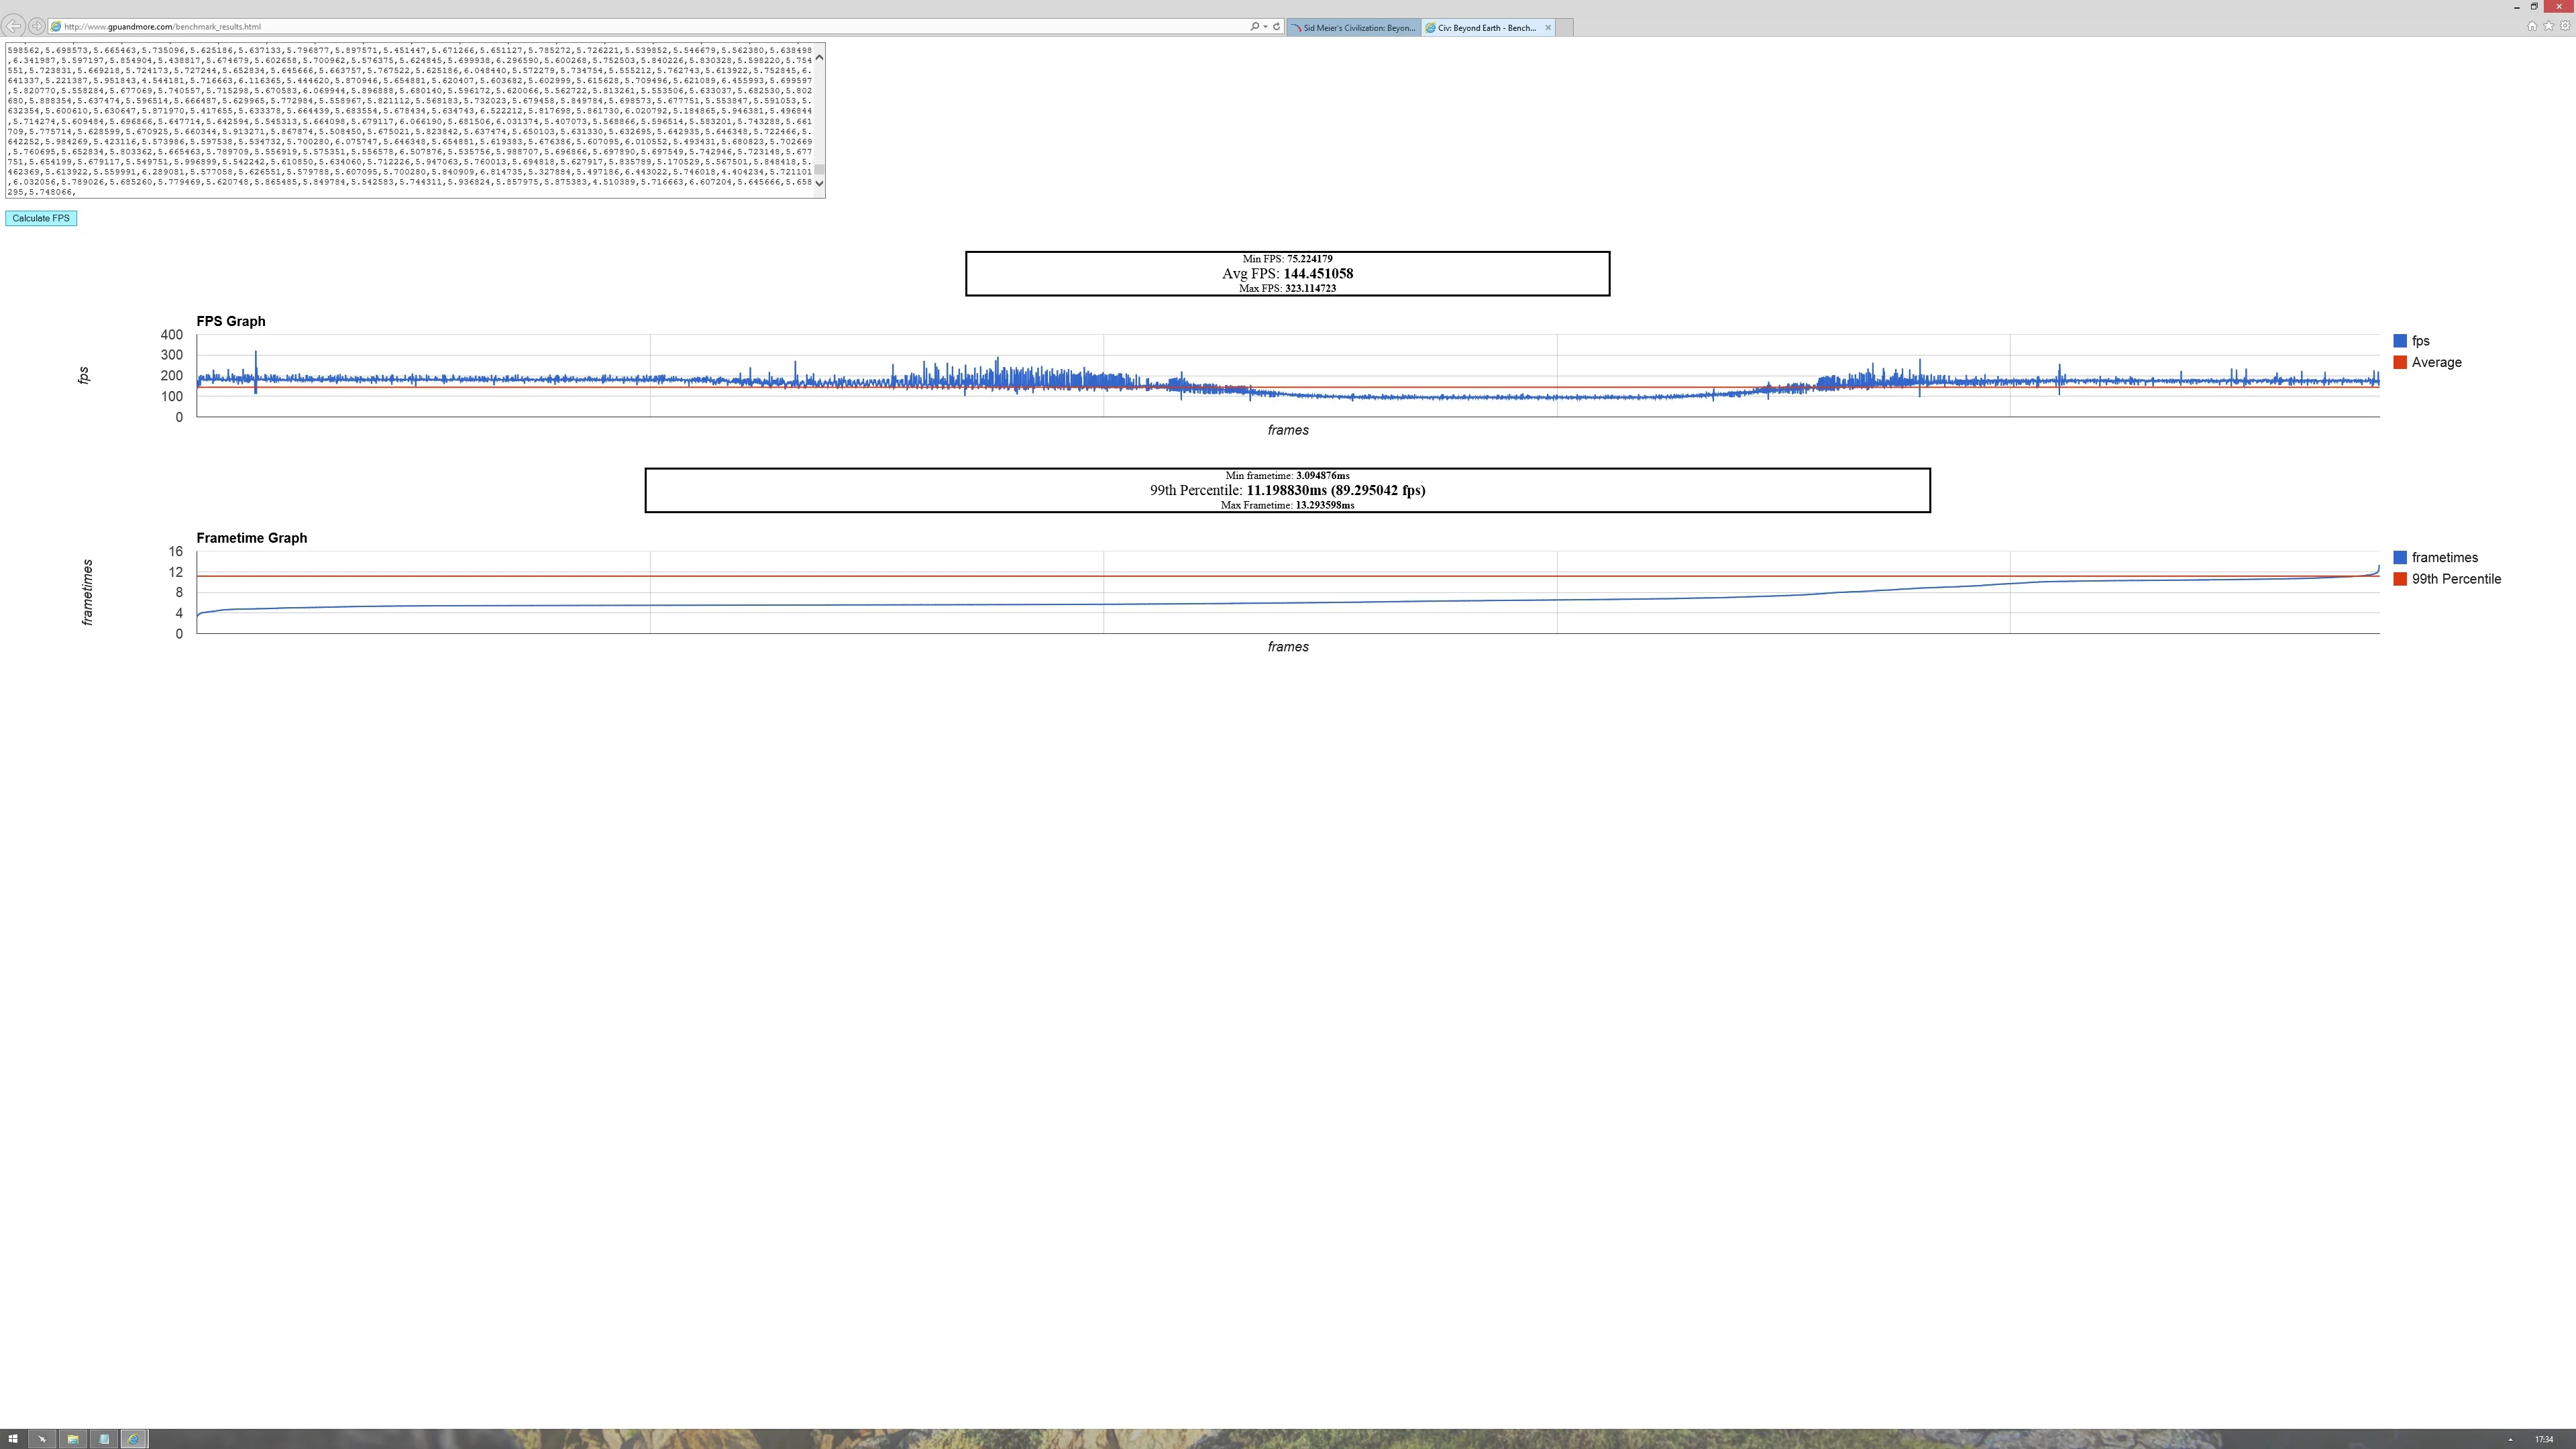
Task: Open the jet plane app in taskbar
Action: coord(42,1439)
